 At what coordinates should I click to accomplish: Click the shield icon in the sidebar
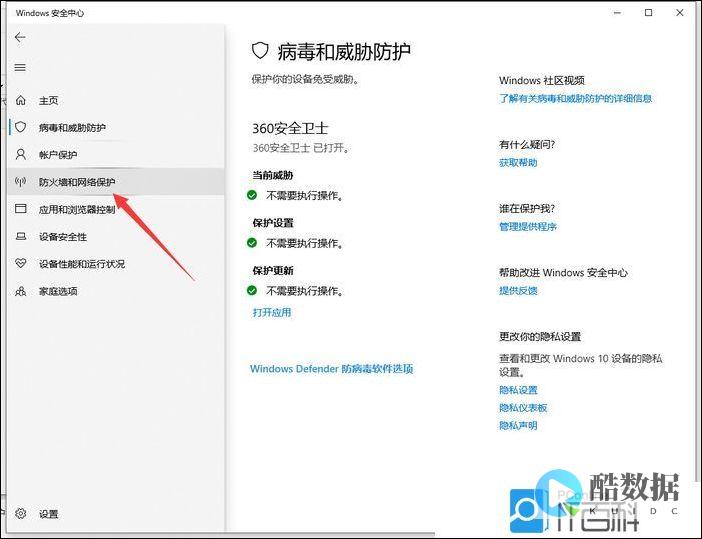coord(21,127)
